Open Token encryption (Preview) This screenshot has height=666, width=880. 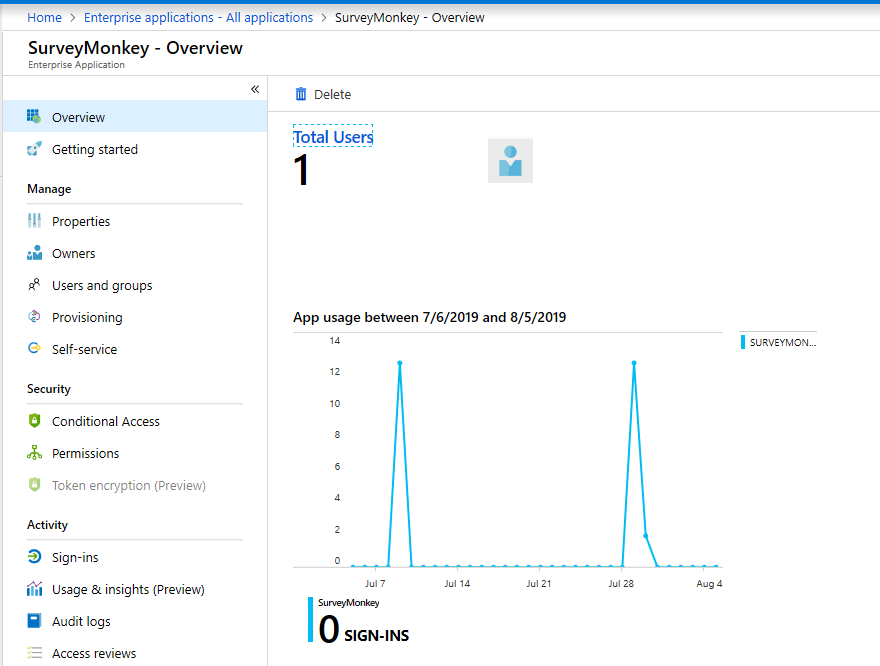coord(135,485)
